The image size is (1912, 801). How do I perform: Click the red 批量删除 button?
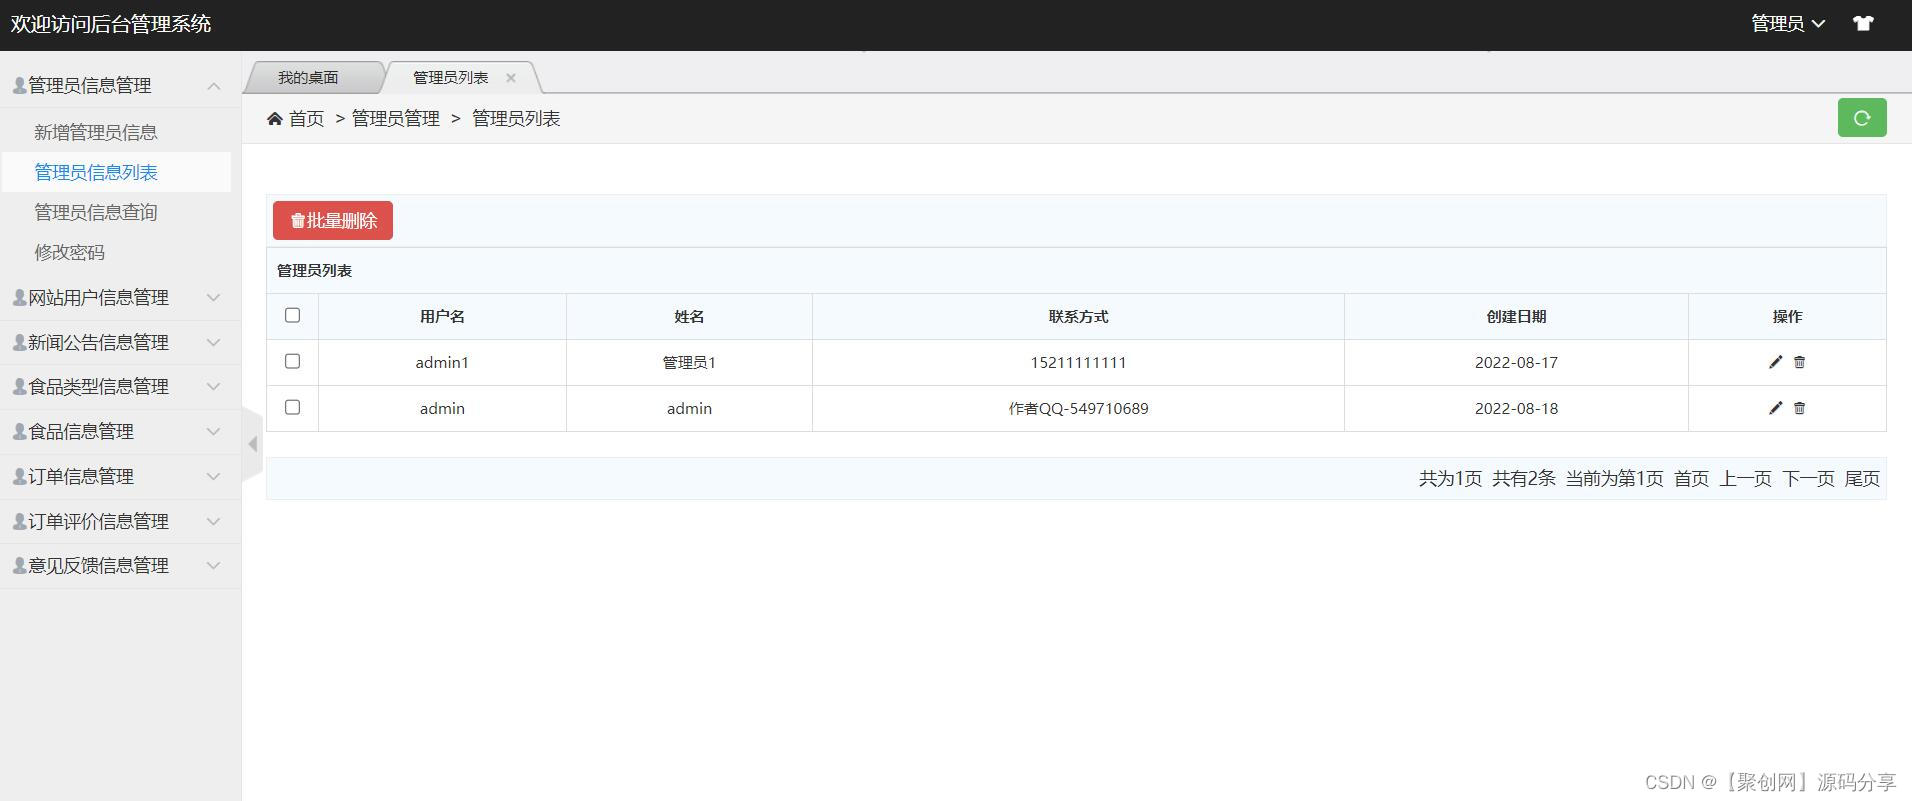coord(333,221)
